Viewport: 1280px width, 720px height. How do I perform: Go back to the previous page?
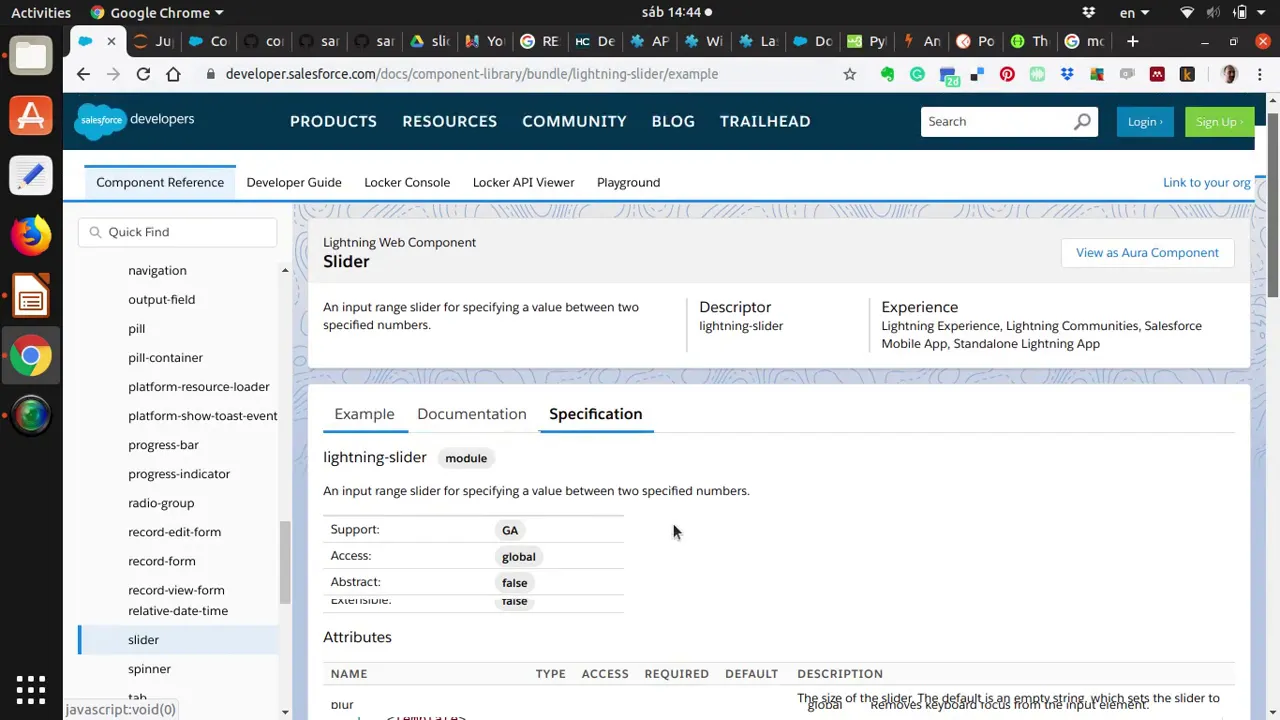pos(83,74)
